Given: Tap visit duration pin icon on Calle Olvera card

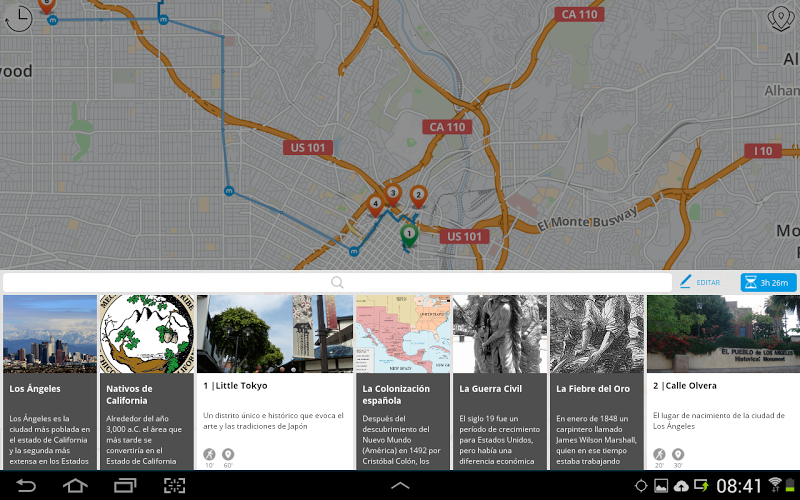Looking at the screenshot, I should tap(678, 454).
